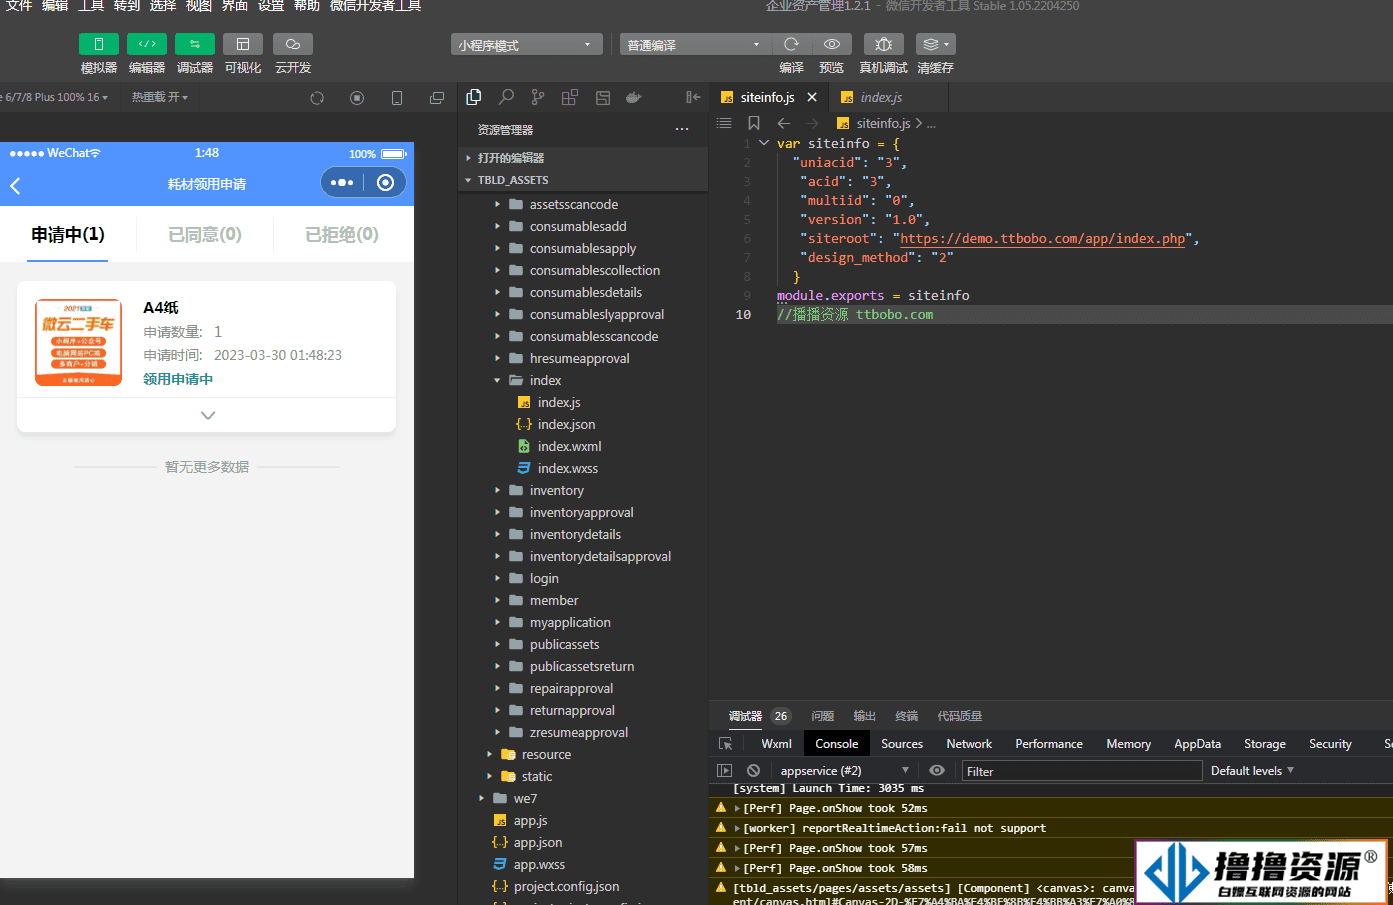Close the siteinfo.js tab

coord(812,97)
